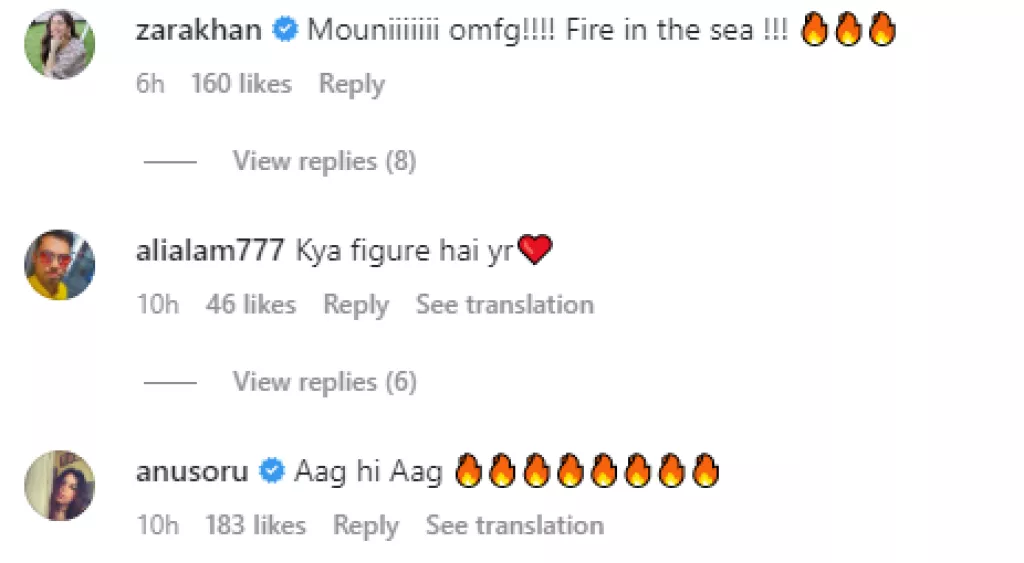Click the alialam777 username
Viewport: 1024px width, 563px height.
(x=209, y=251)
